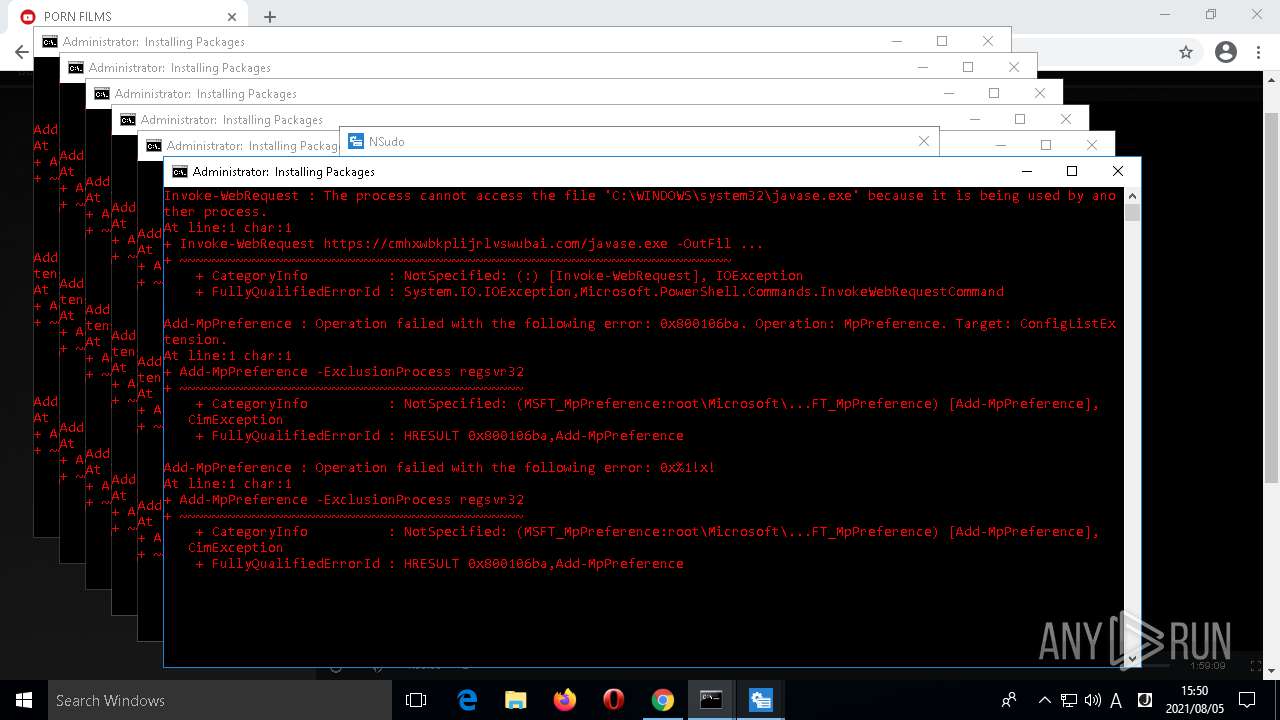
Task: Minimize the front Installing Packages console
Action: 1026,171
